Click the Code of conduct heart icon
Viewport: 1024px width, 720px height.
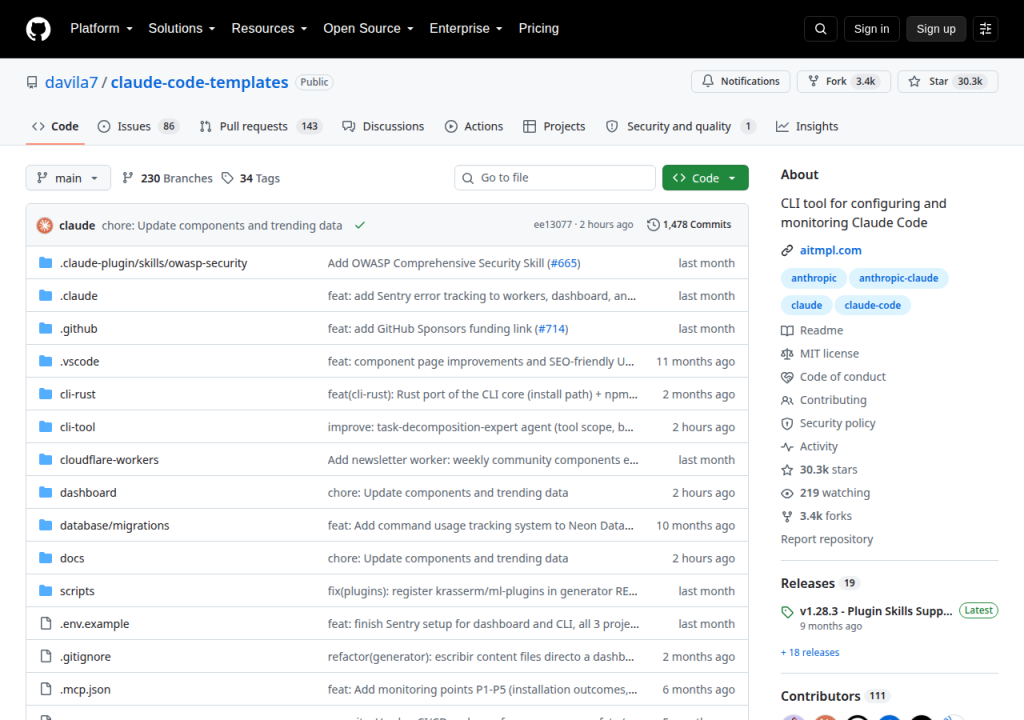click(x=787, y=377)
